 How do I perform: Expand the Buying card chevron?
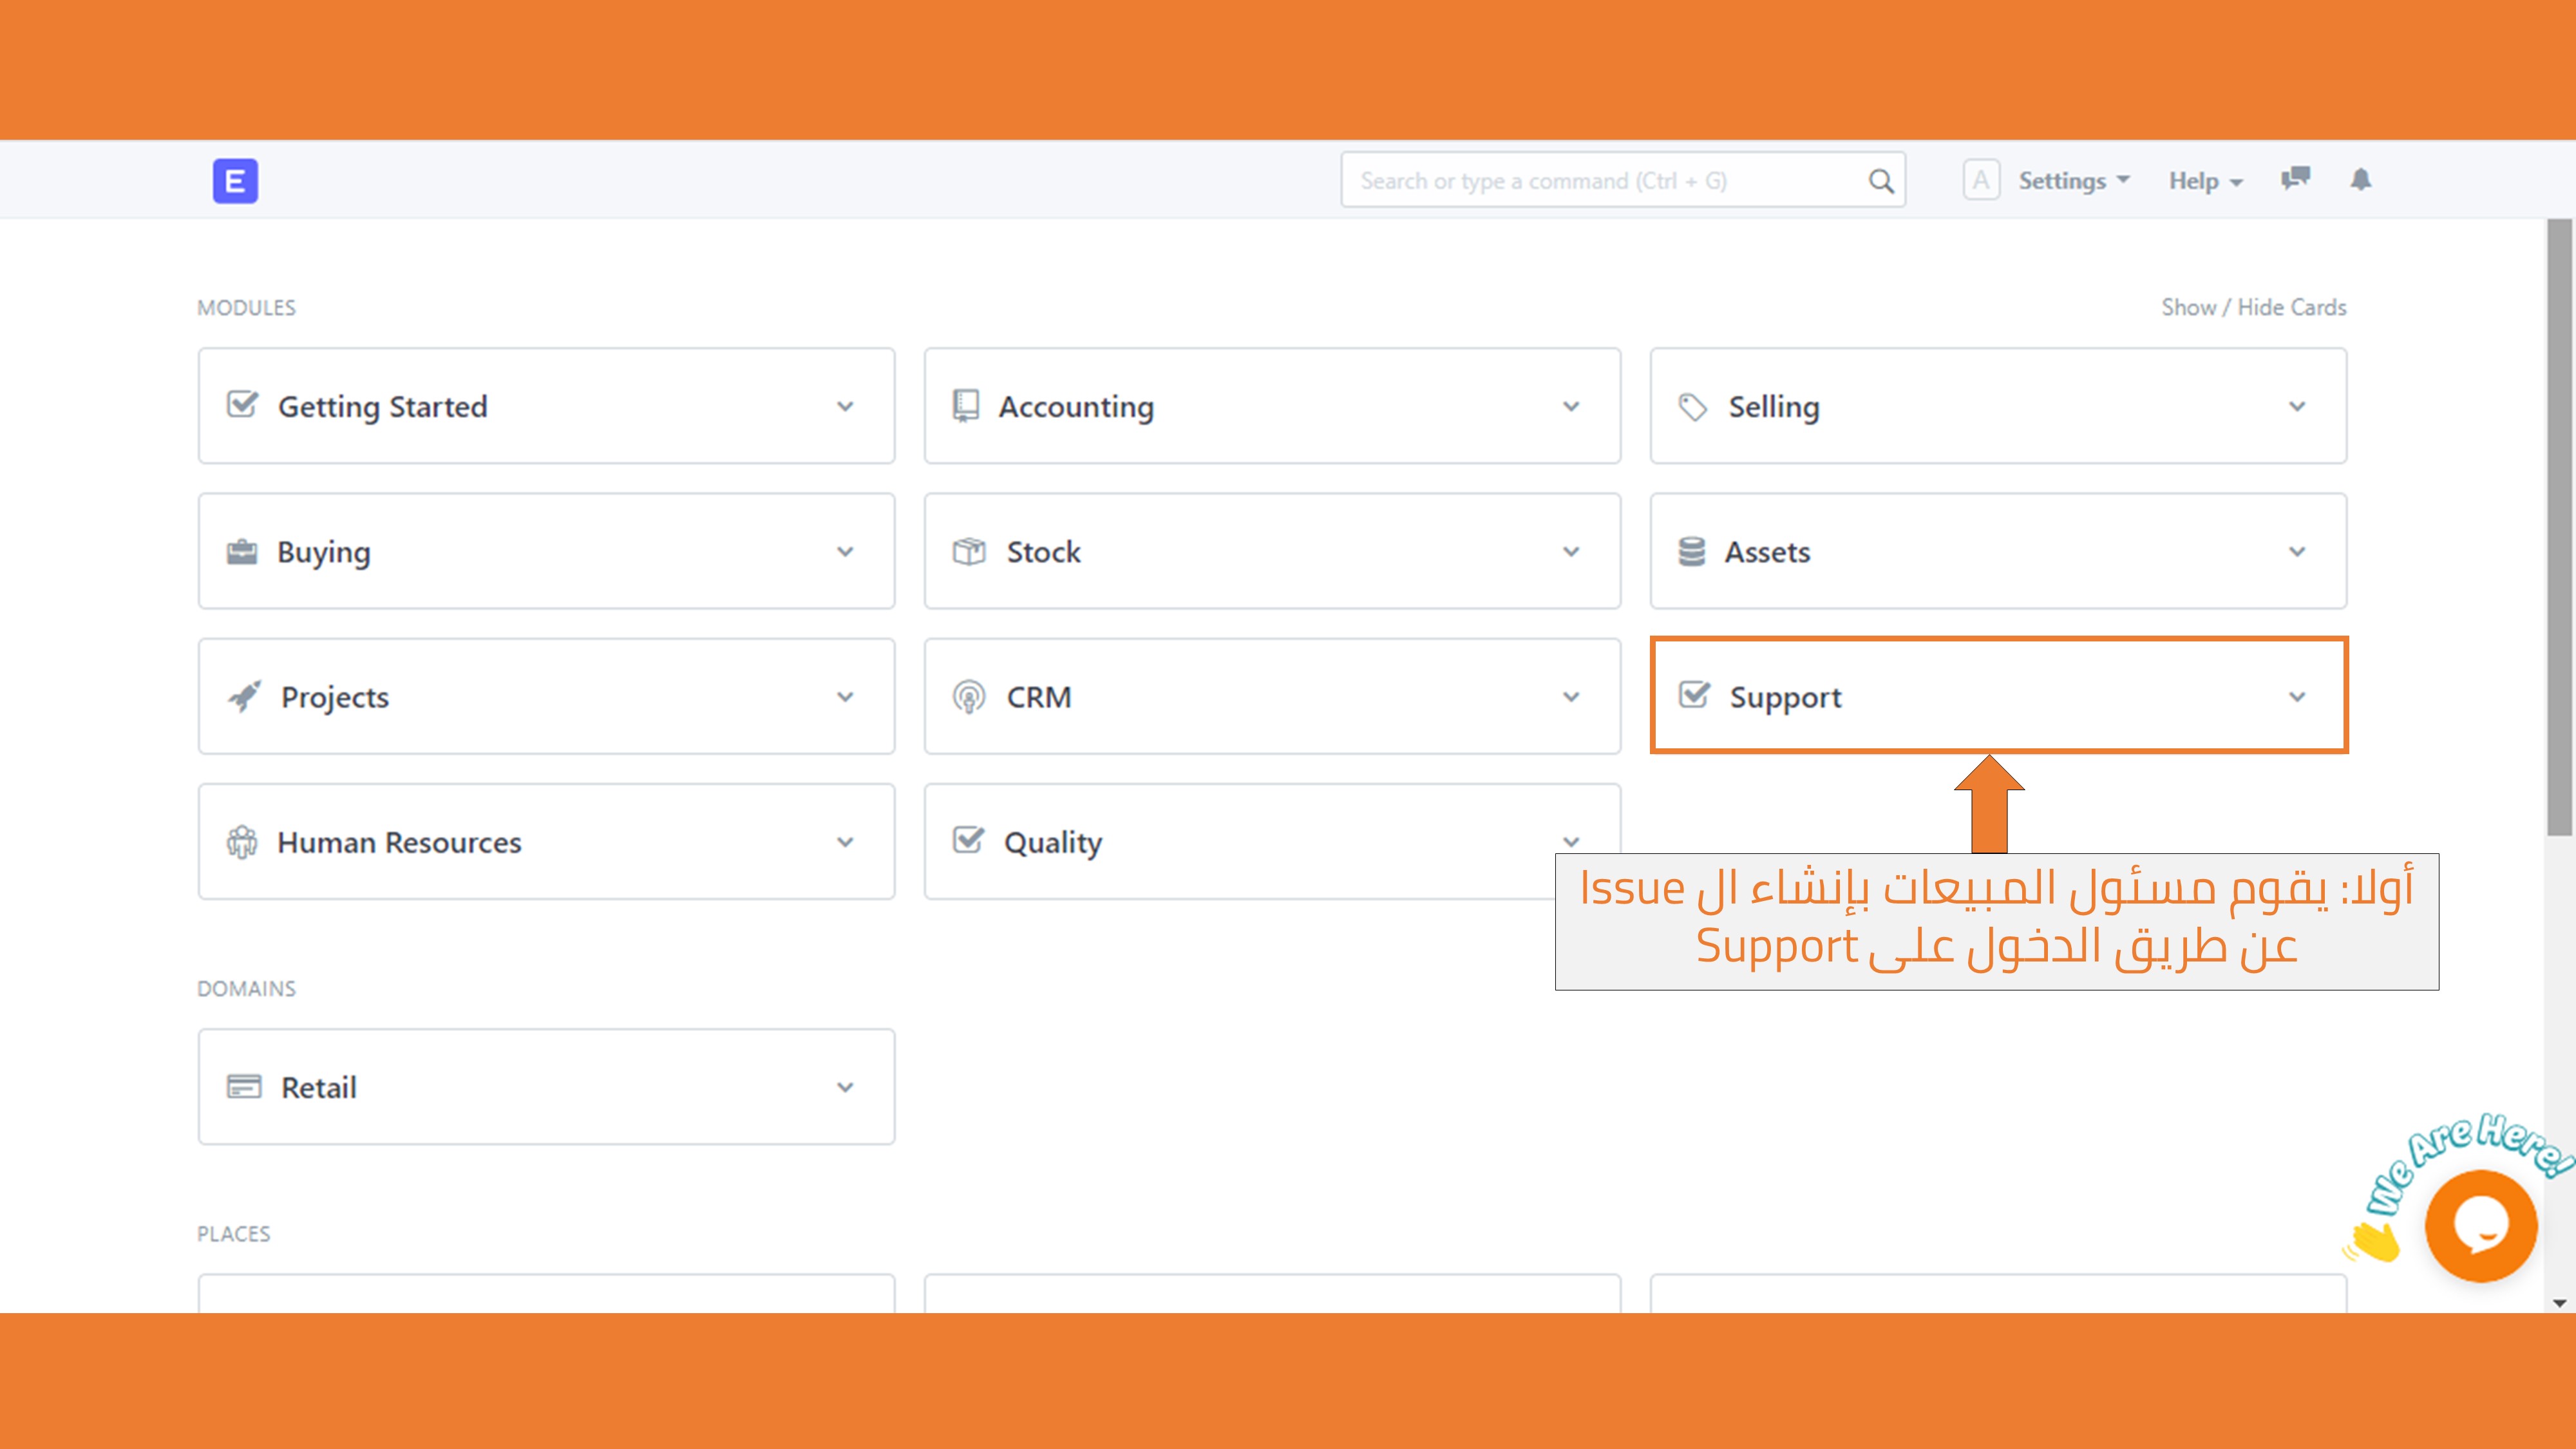[845, 551]
